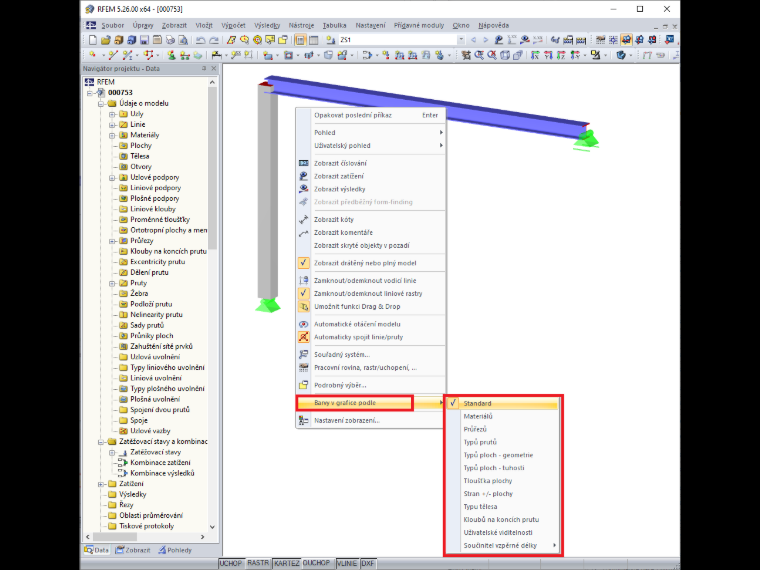Click the show results eye toolbar icon

click(x=524, y=40)
